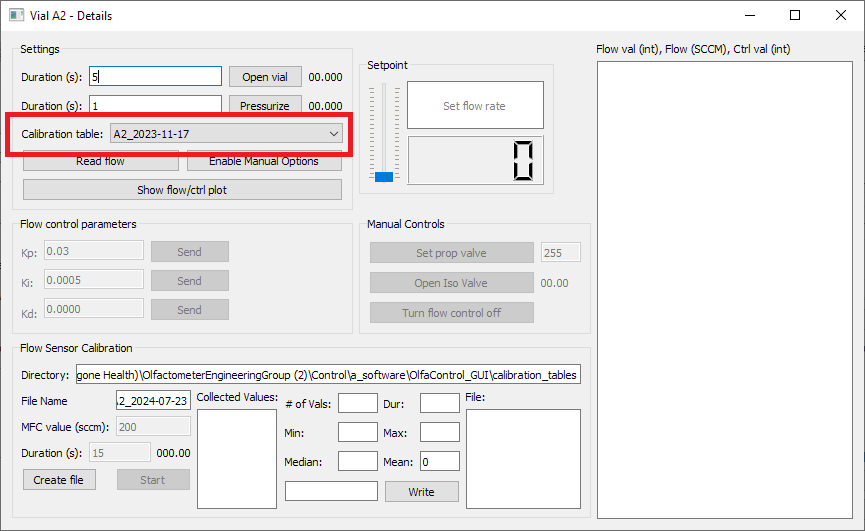Click Send button beside Kd
This screenshot has height=531, width=865.
tap(189, 310)
